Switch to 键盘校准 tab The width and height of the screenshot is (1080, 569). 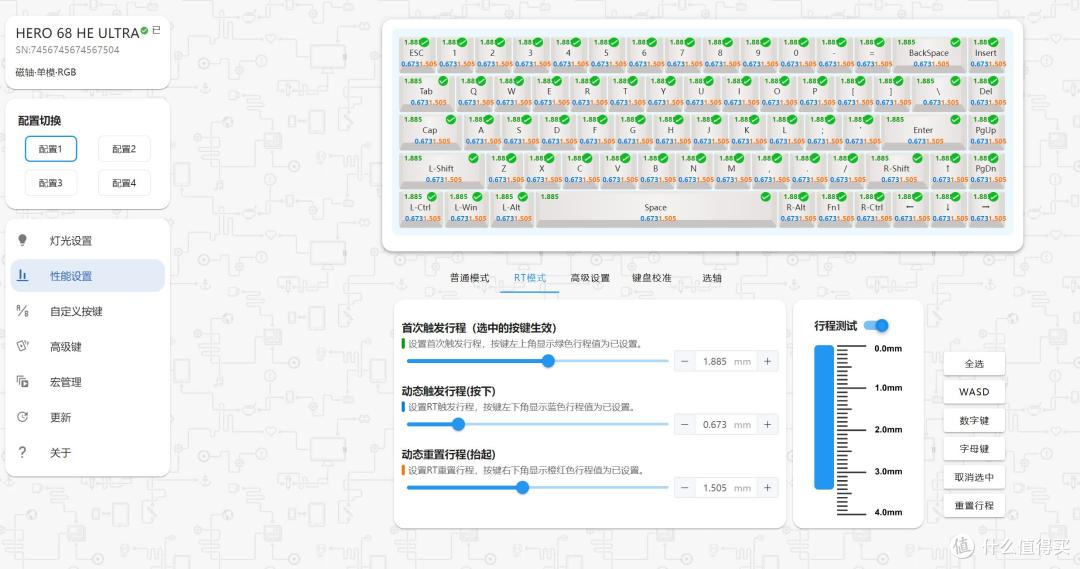[x=652, y=278]
